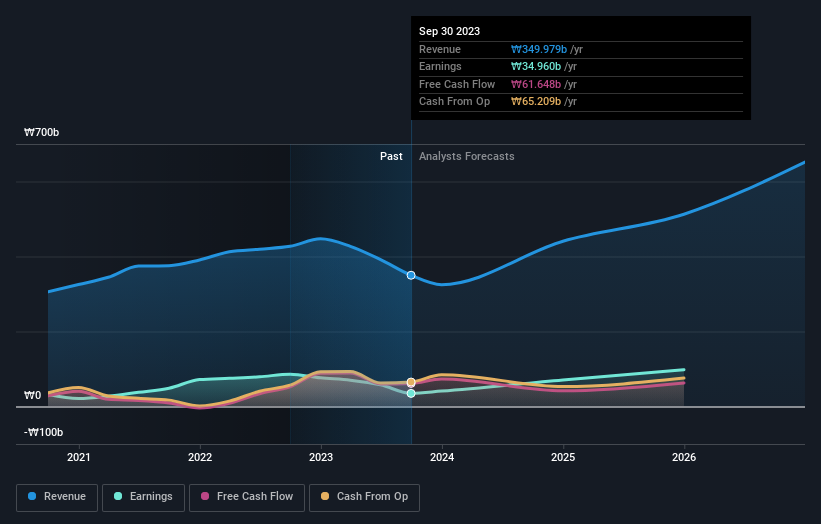Click the ₩61.648b free cash flow value
Screen dimensions: 821x524
536,84
